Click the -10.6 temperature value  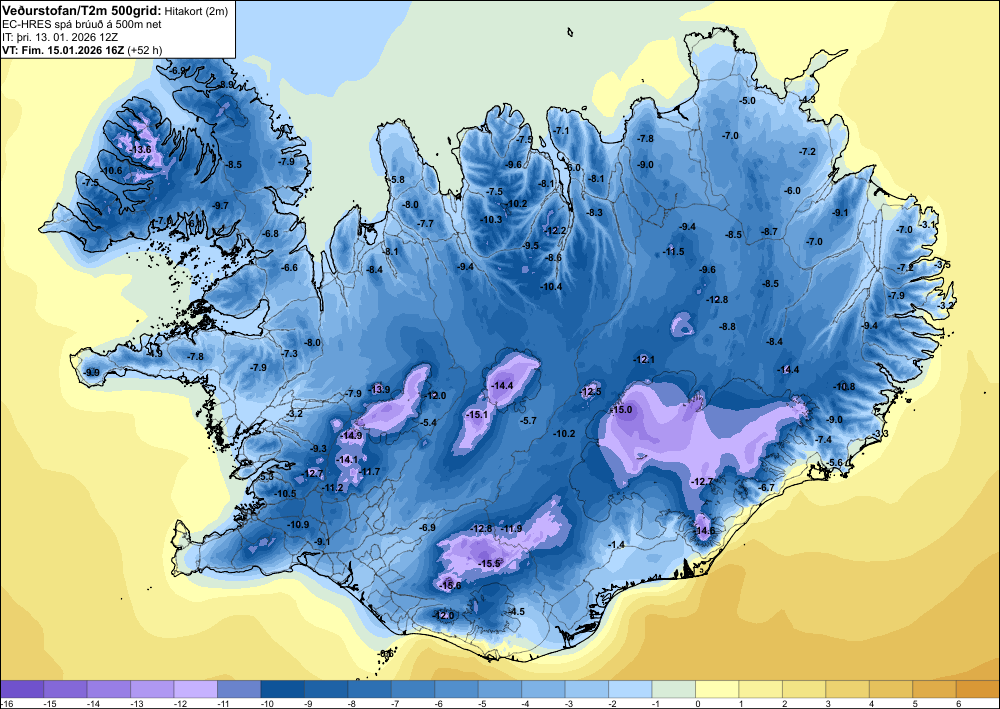point(112,171)
